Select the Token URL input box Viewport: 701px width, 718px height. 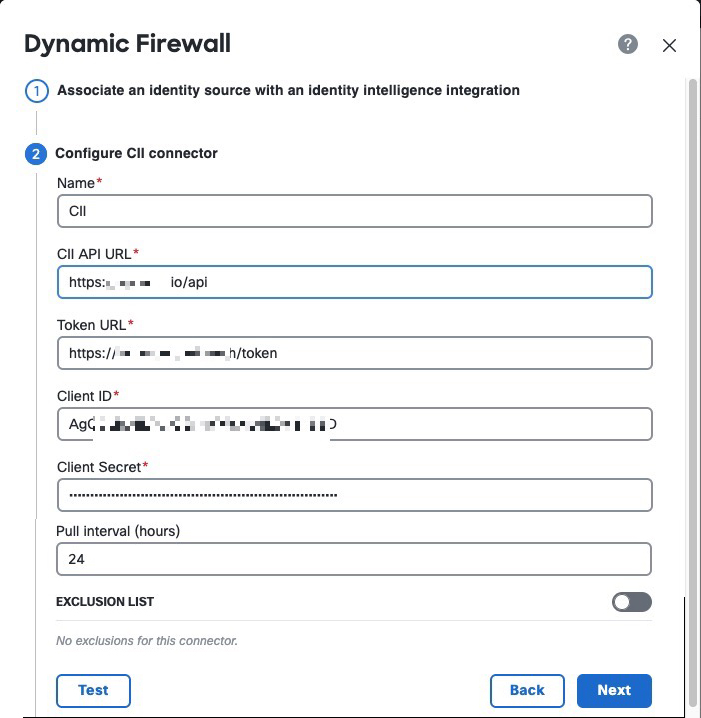tap(354, 353)
